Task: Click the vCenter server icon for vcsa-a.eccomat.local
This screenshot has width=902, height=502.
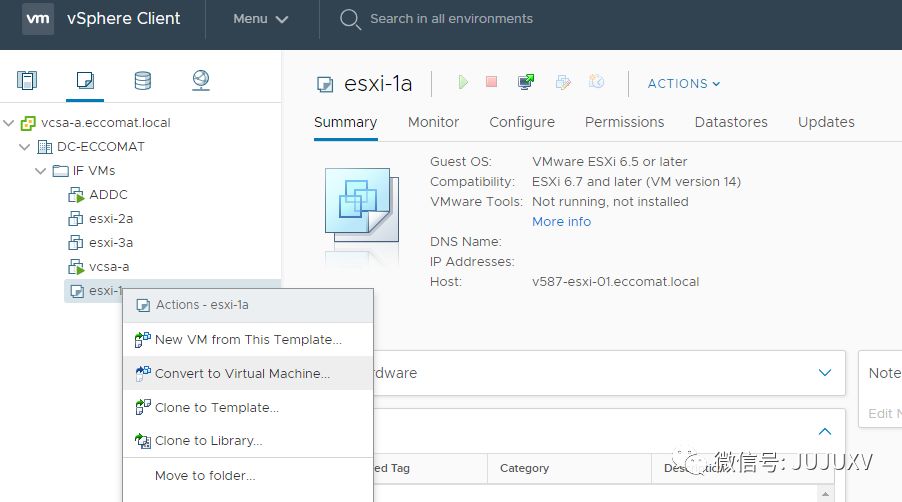Action: click(x=28, y=123)
